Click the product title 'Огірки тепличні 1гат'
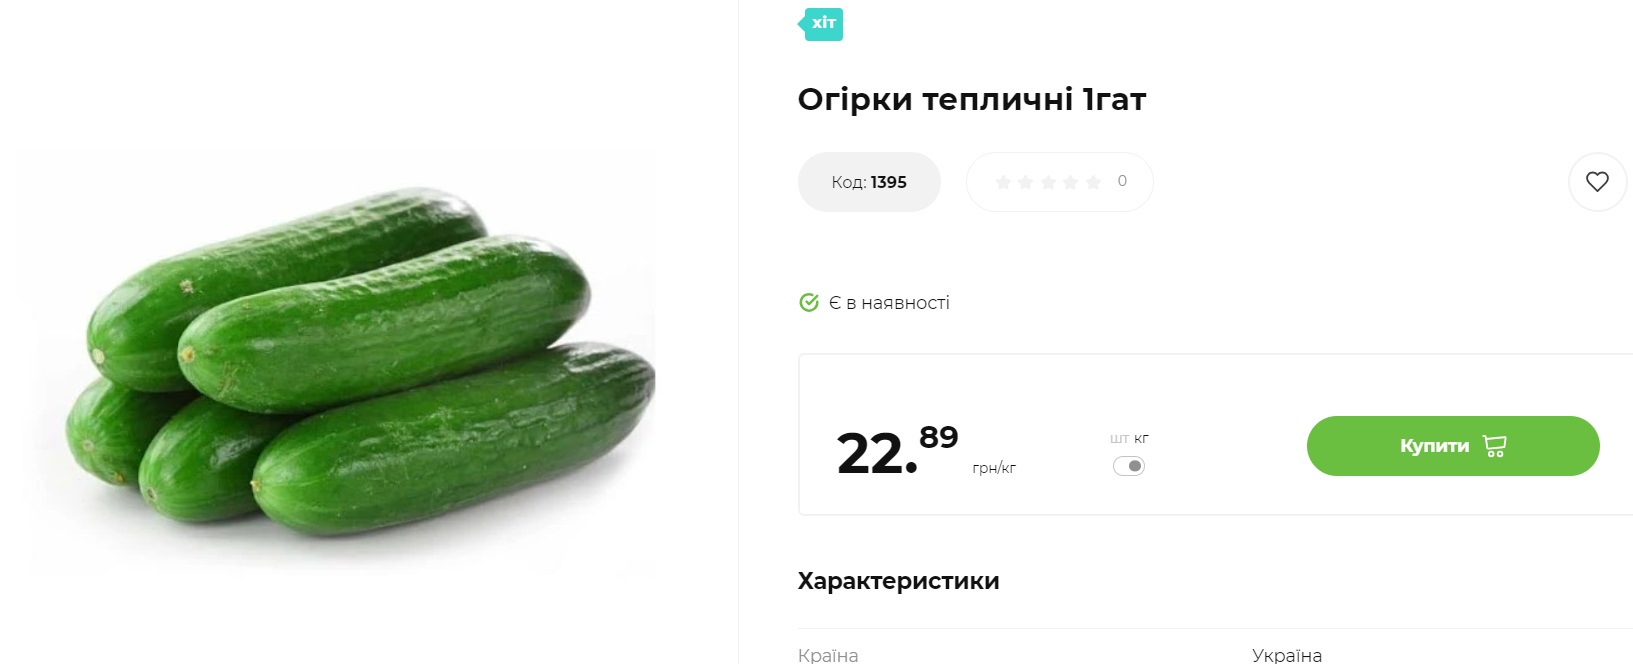 pos(971,99)
